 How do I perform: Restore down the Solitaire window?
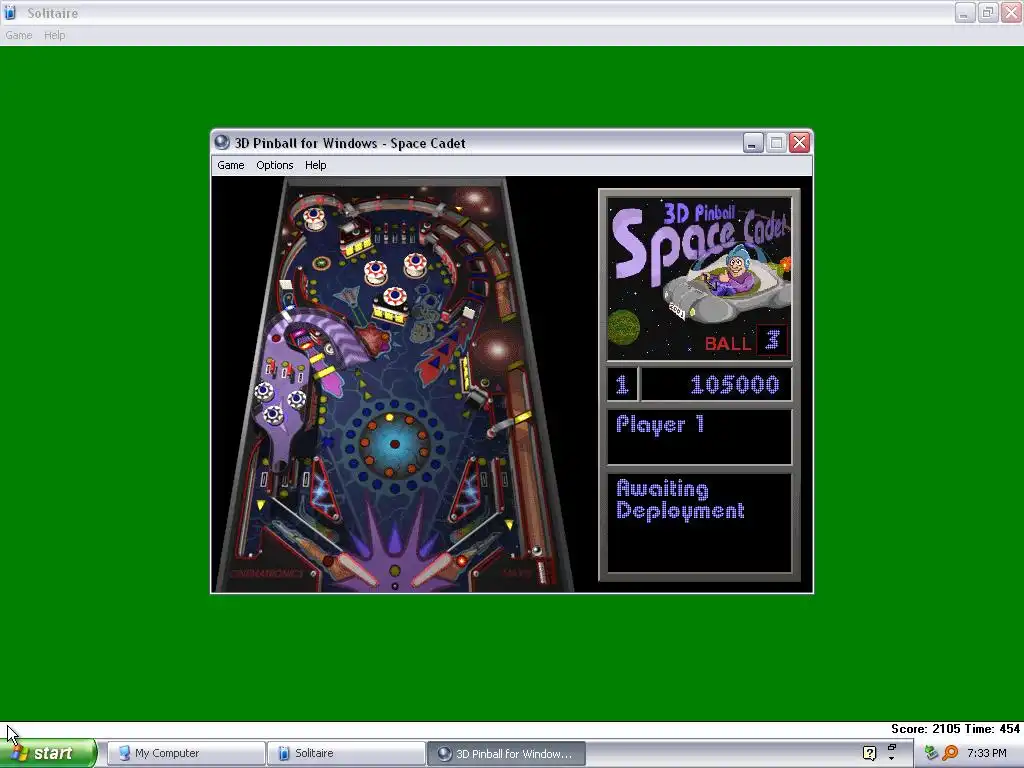click(x=988, y=12)
